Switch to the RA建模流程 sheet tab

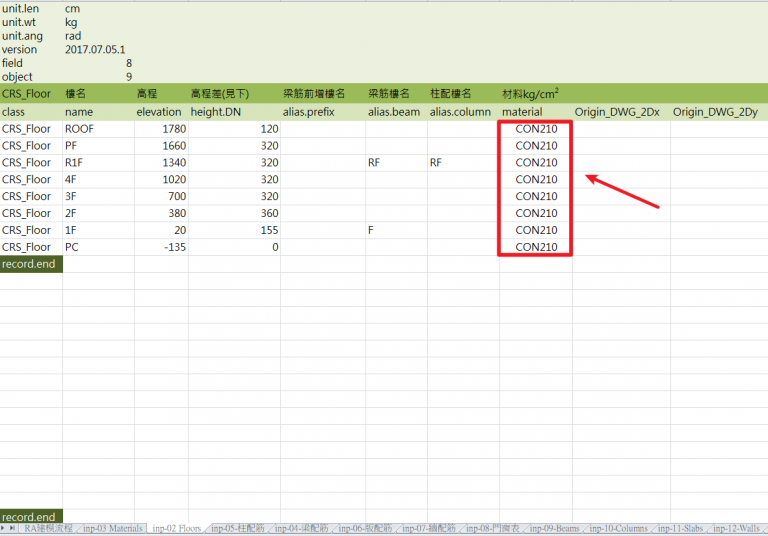(47, 528)
